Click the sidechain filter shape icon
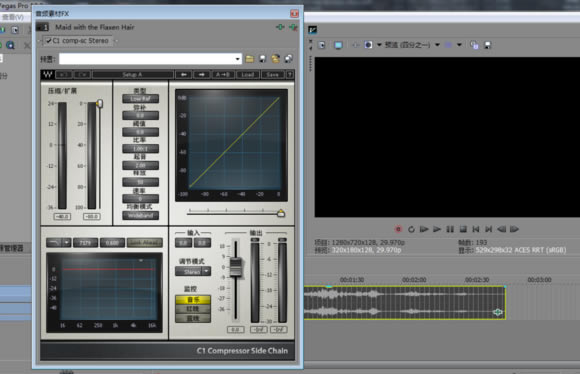This screenshot has width=580, height=374. coord(54,243)
